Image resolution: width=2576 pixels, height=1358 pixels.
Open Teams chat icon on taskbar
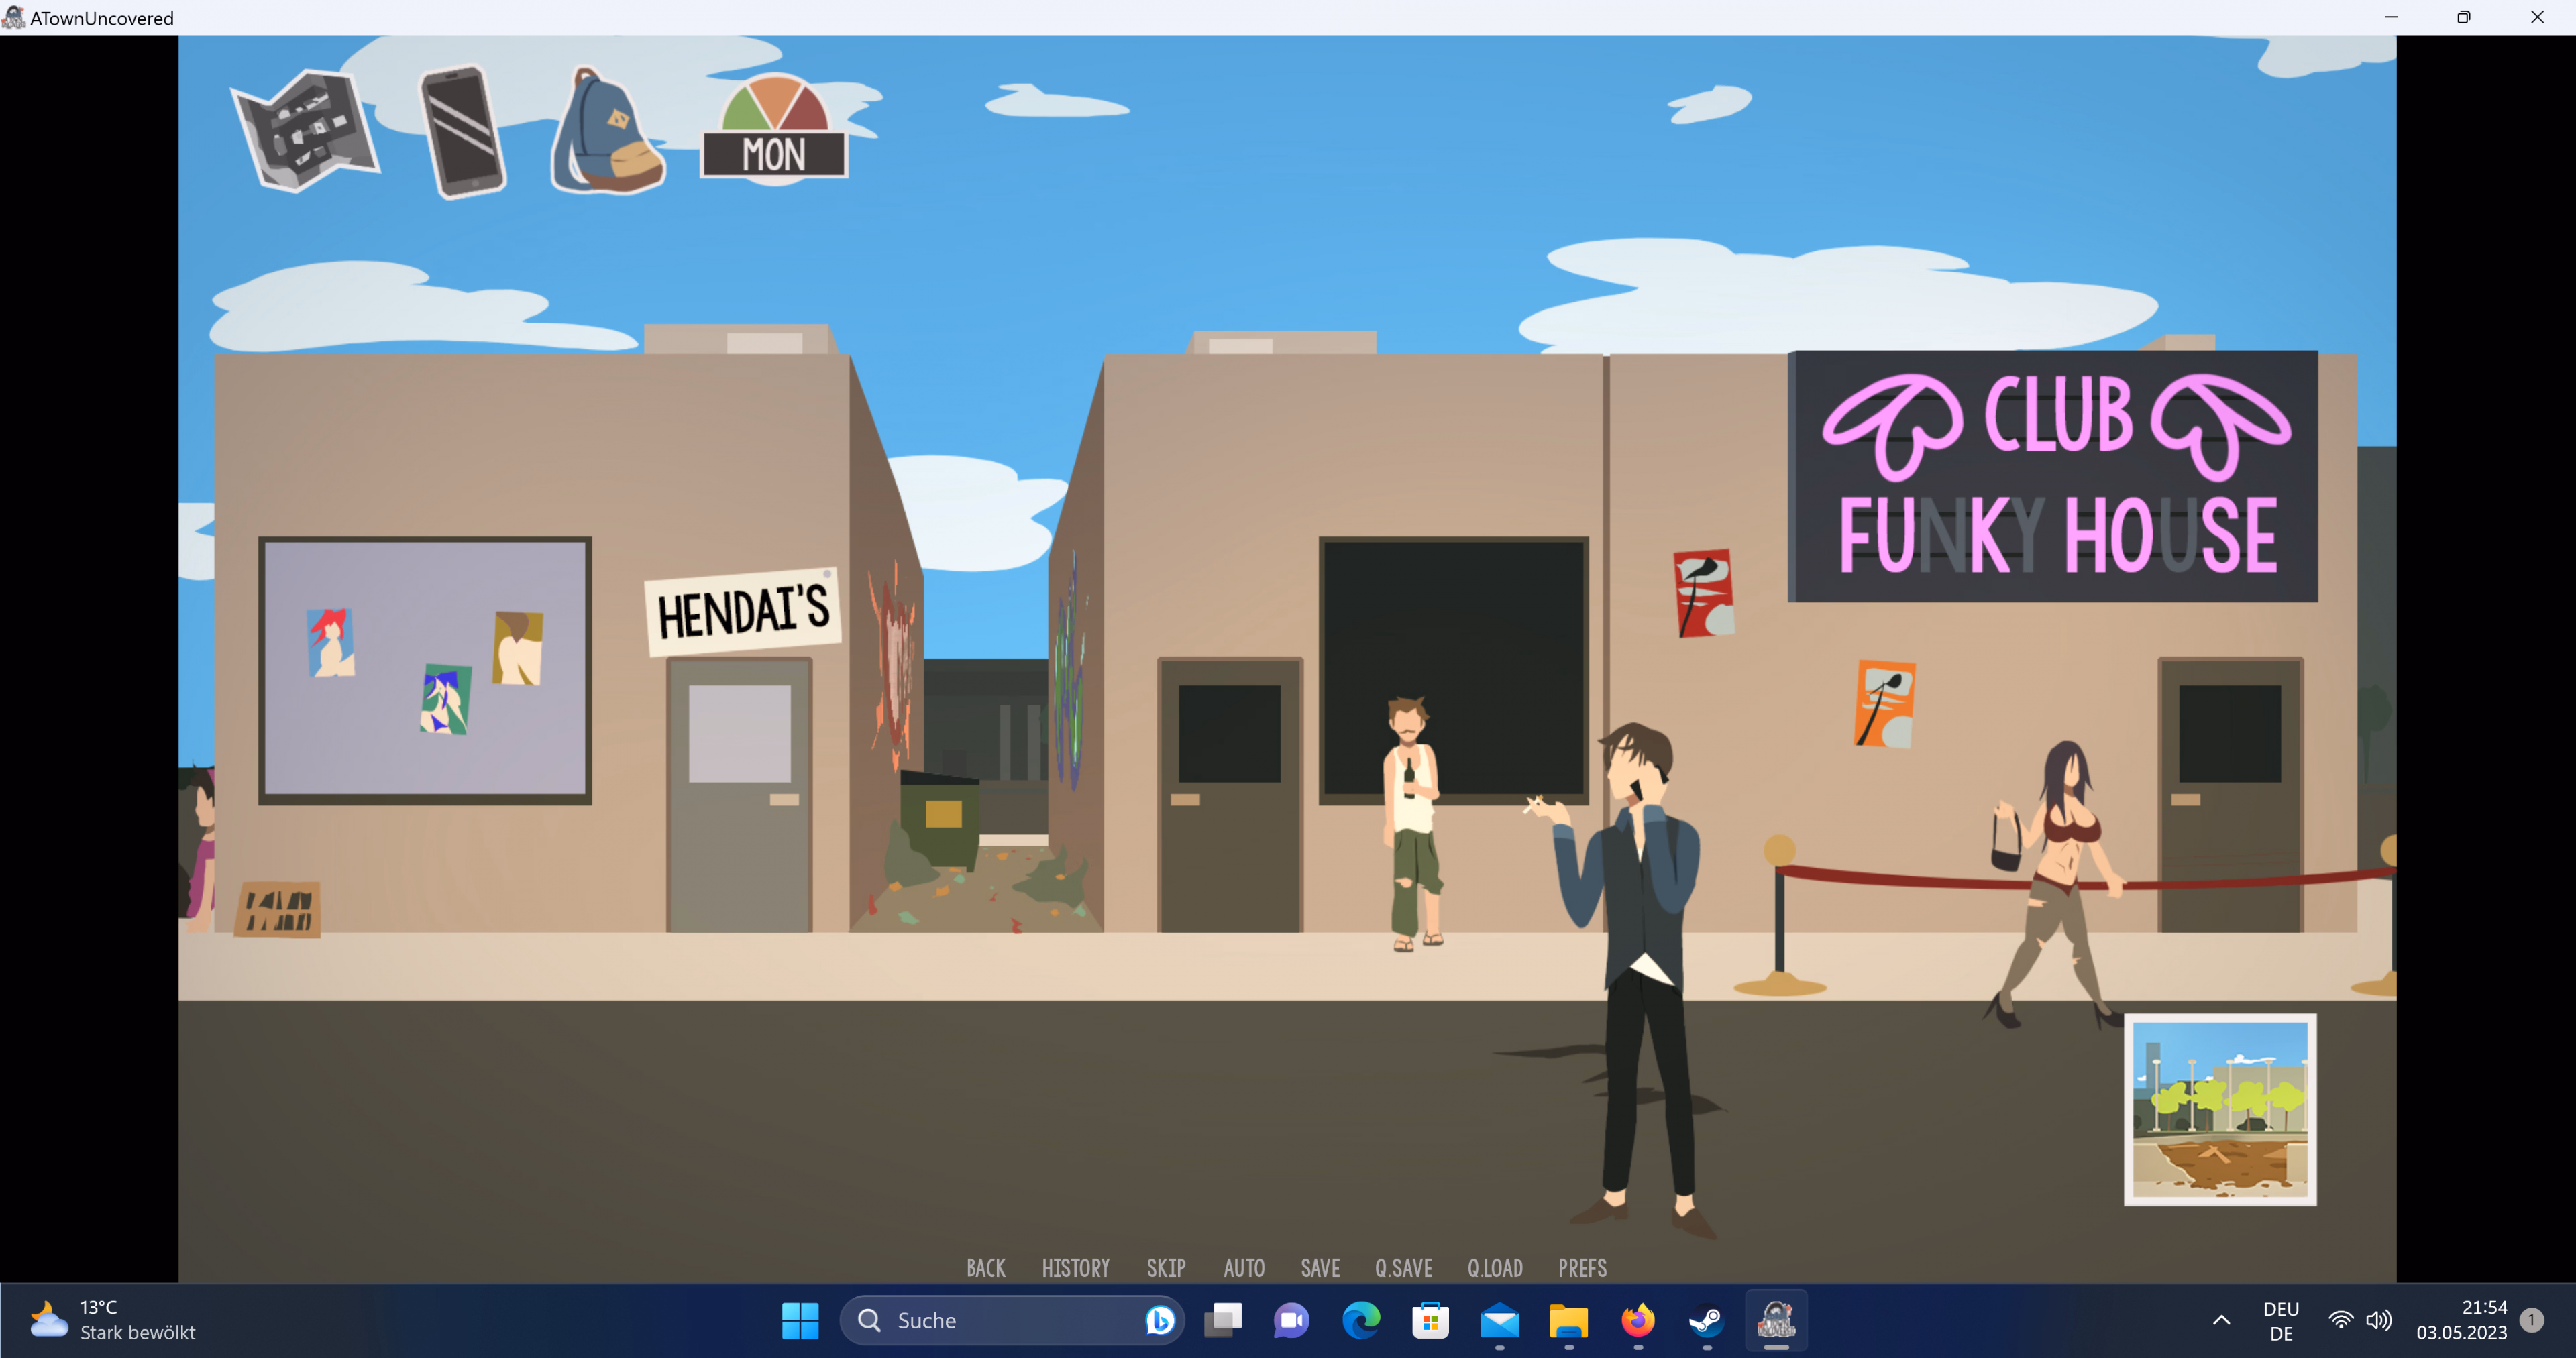[1292, 1321]
